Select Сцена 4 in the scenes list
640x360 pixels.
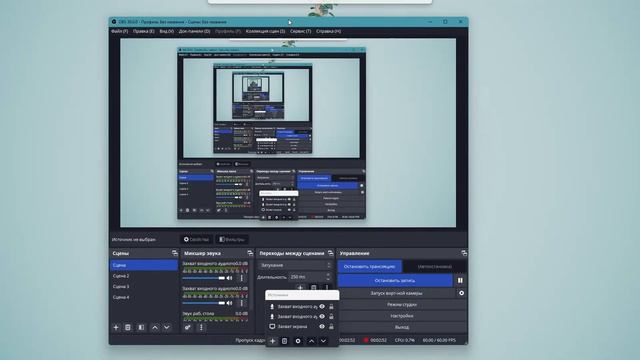144,297
